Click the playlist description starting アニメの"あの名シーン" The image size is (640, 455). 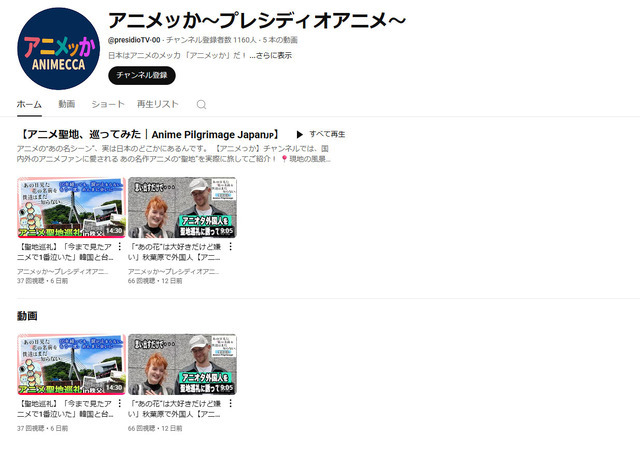[x=174, y=154]
